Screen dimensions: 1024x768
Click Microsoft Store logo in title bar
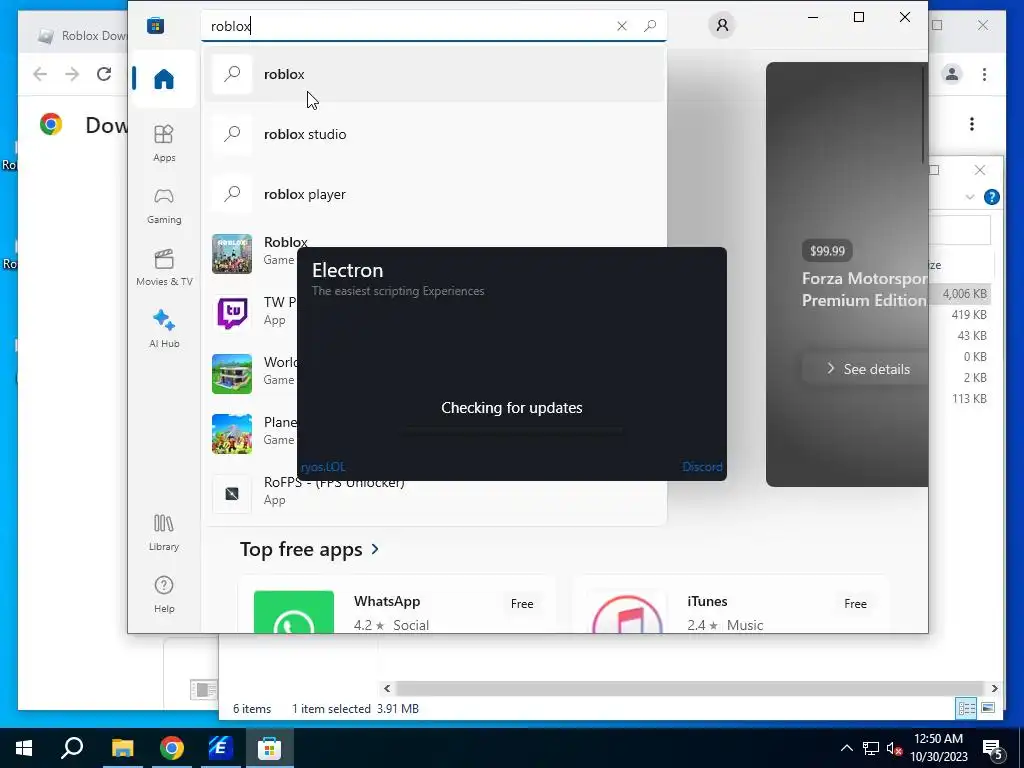click(155, 25)
